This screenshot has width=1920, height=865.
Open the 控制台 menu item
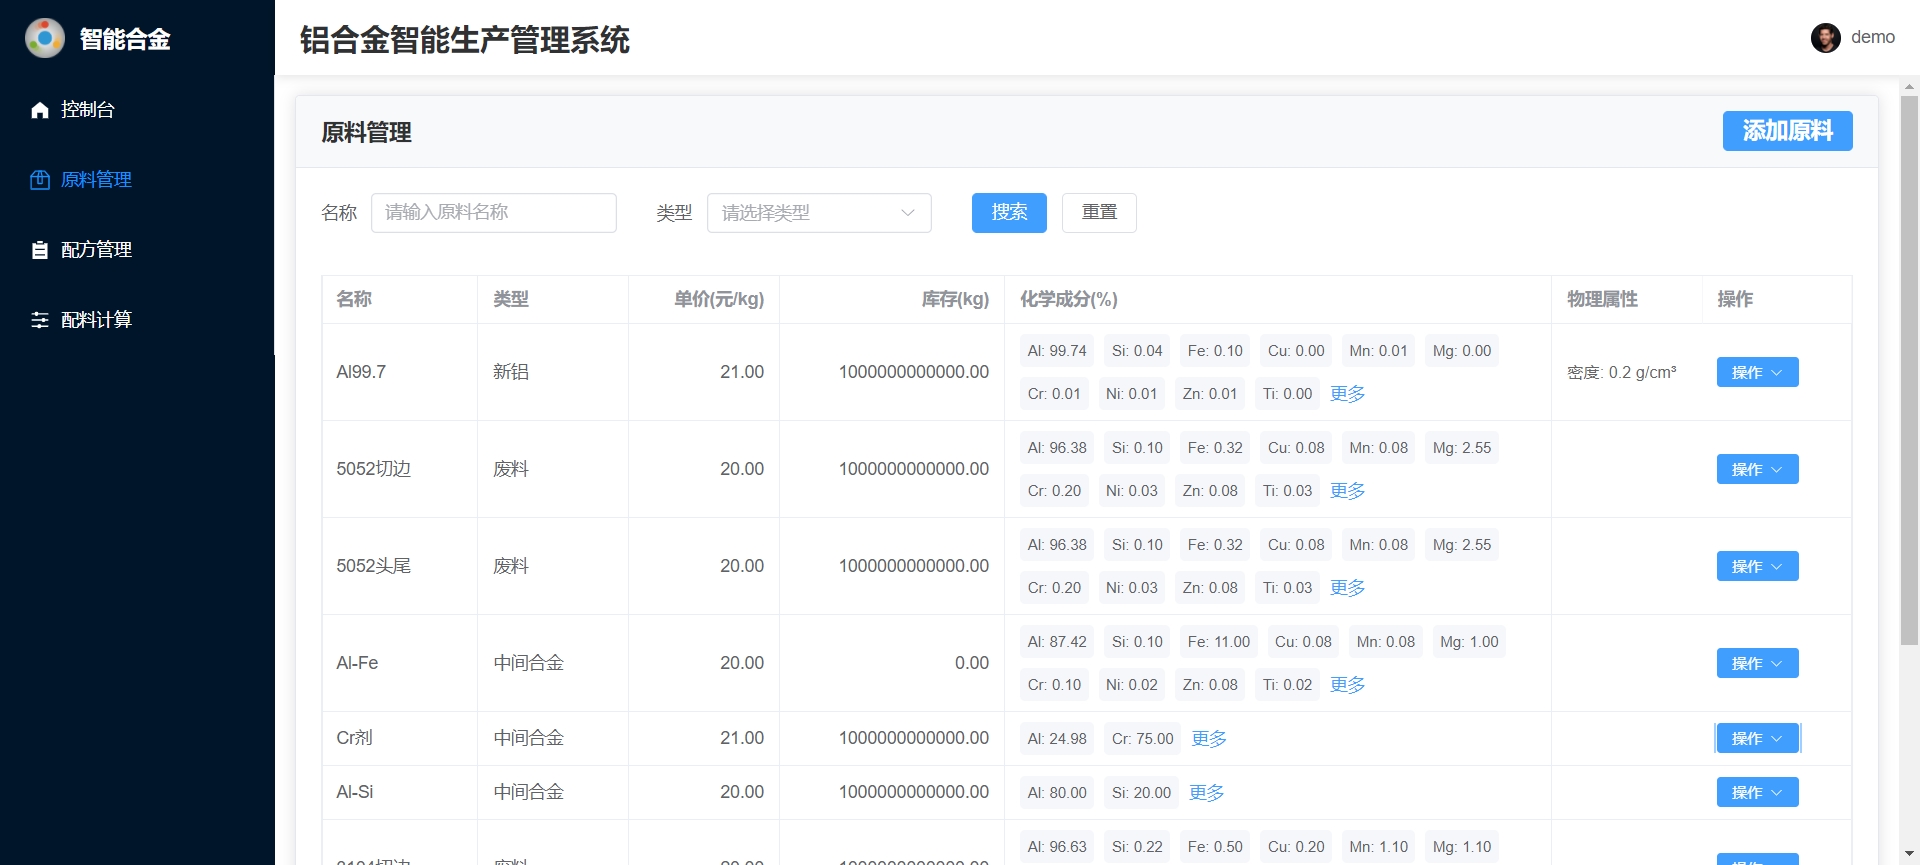click(x=137, y=110)
